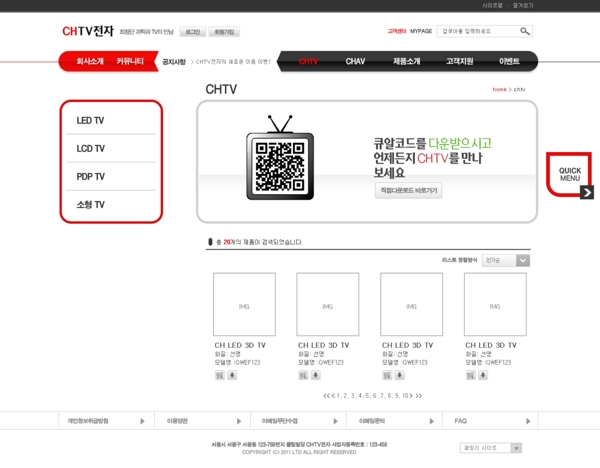The width and height of the screenshot is (600, 468).
Task: Select LED TV in sidebar
Action: 90,121
